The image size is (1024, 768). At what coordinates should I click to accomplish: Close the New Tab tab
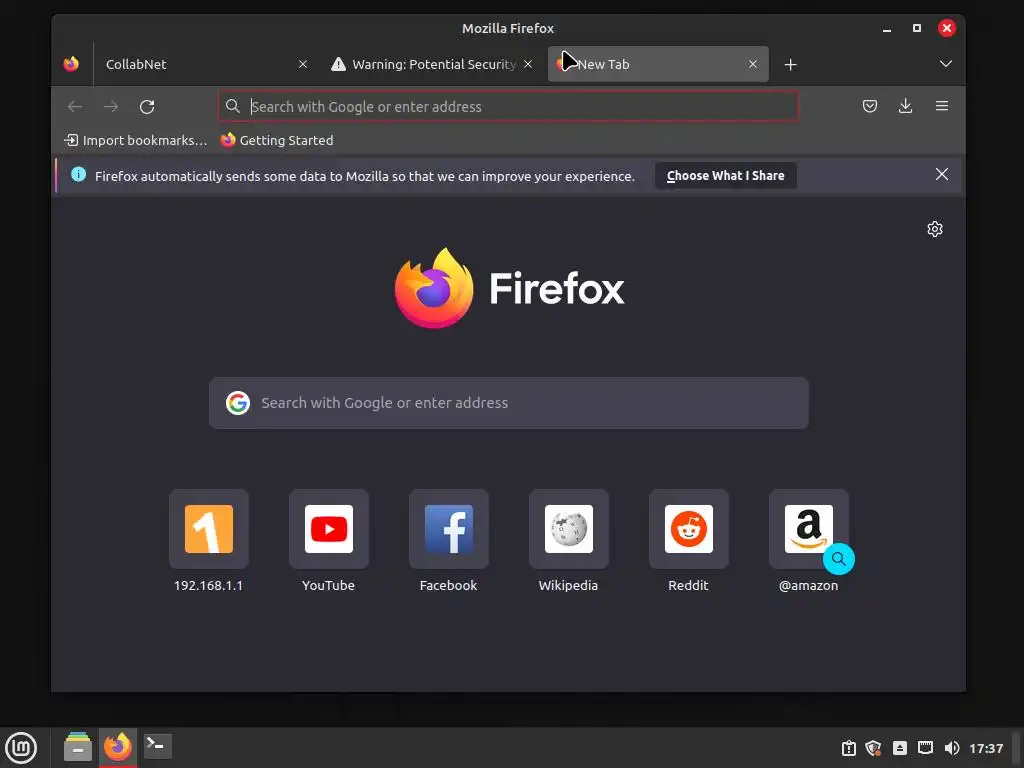pos(752,64)
